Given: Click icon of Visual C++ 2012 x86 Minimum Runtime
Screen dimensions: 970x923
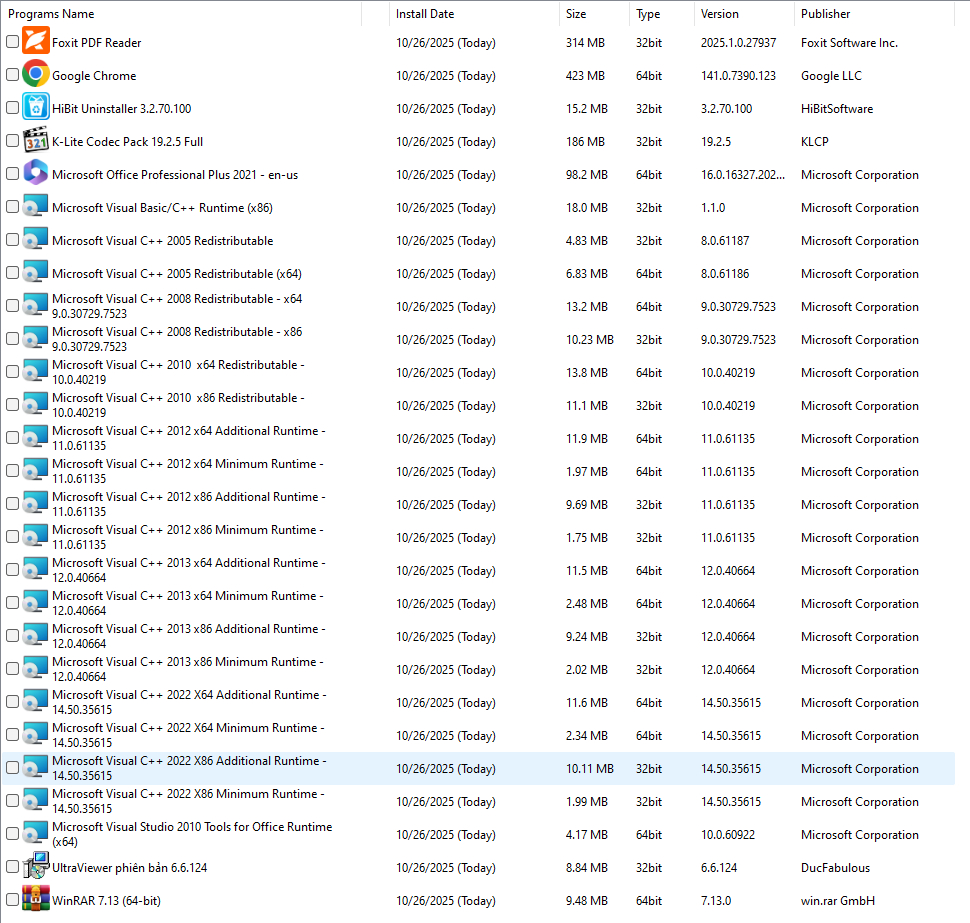Looking at the screenshot, I should [35, 536].
